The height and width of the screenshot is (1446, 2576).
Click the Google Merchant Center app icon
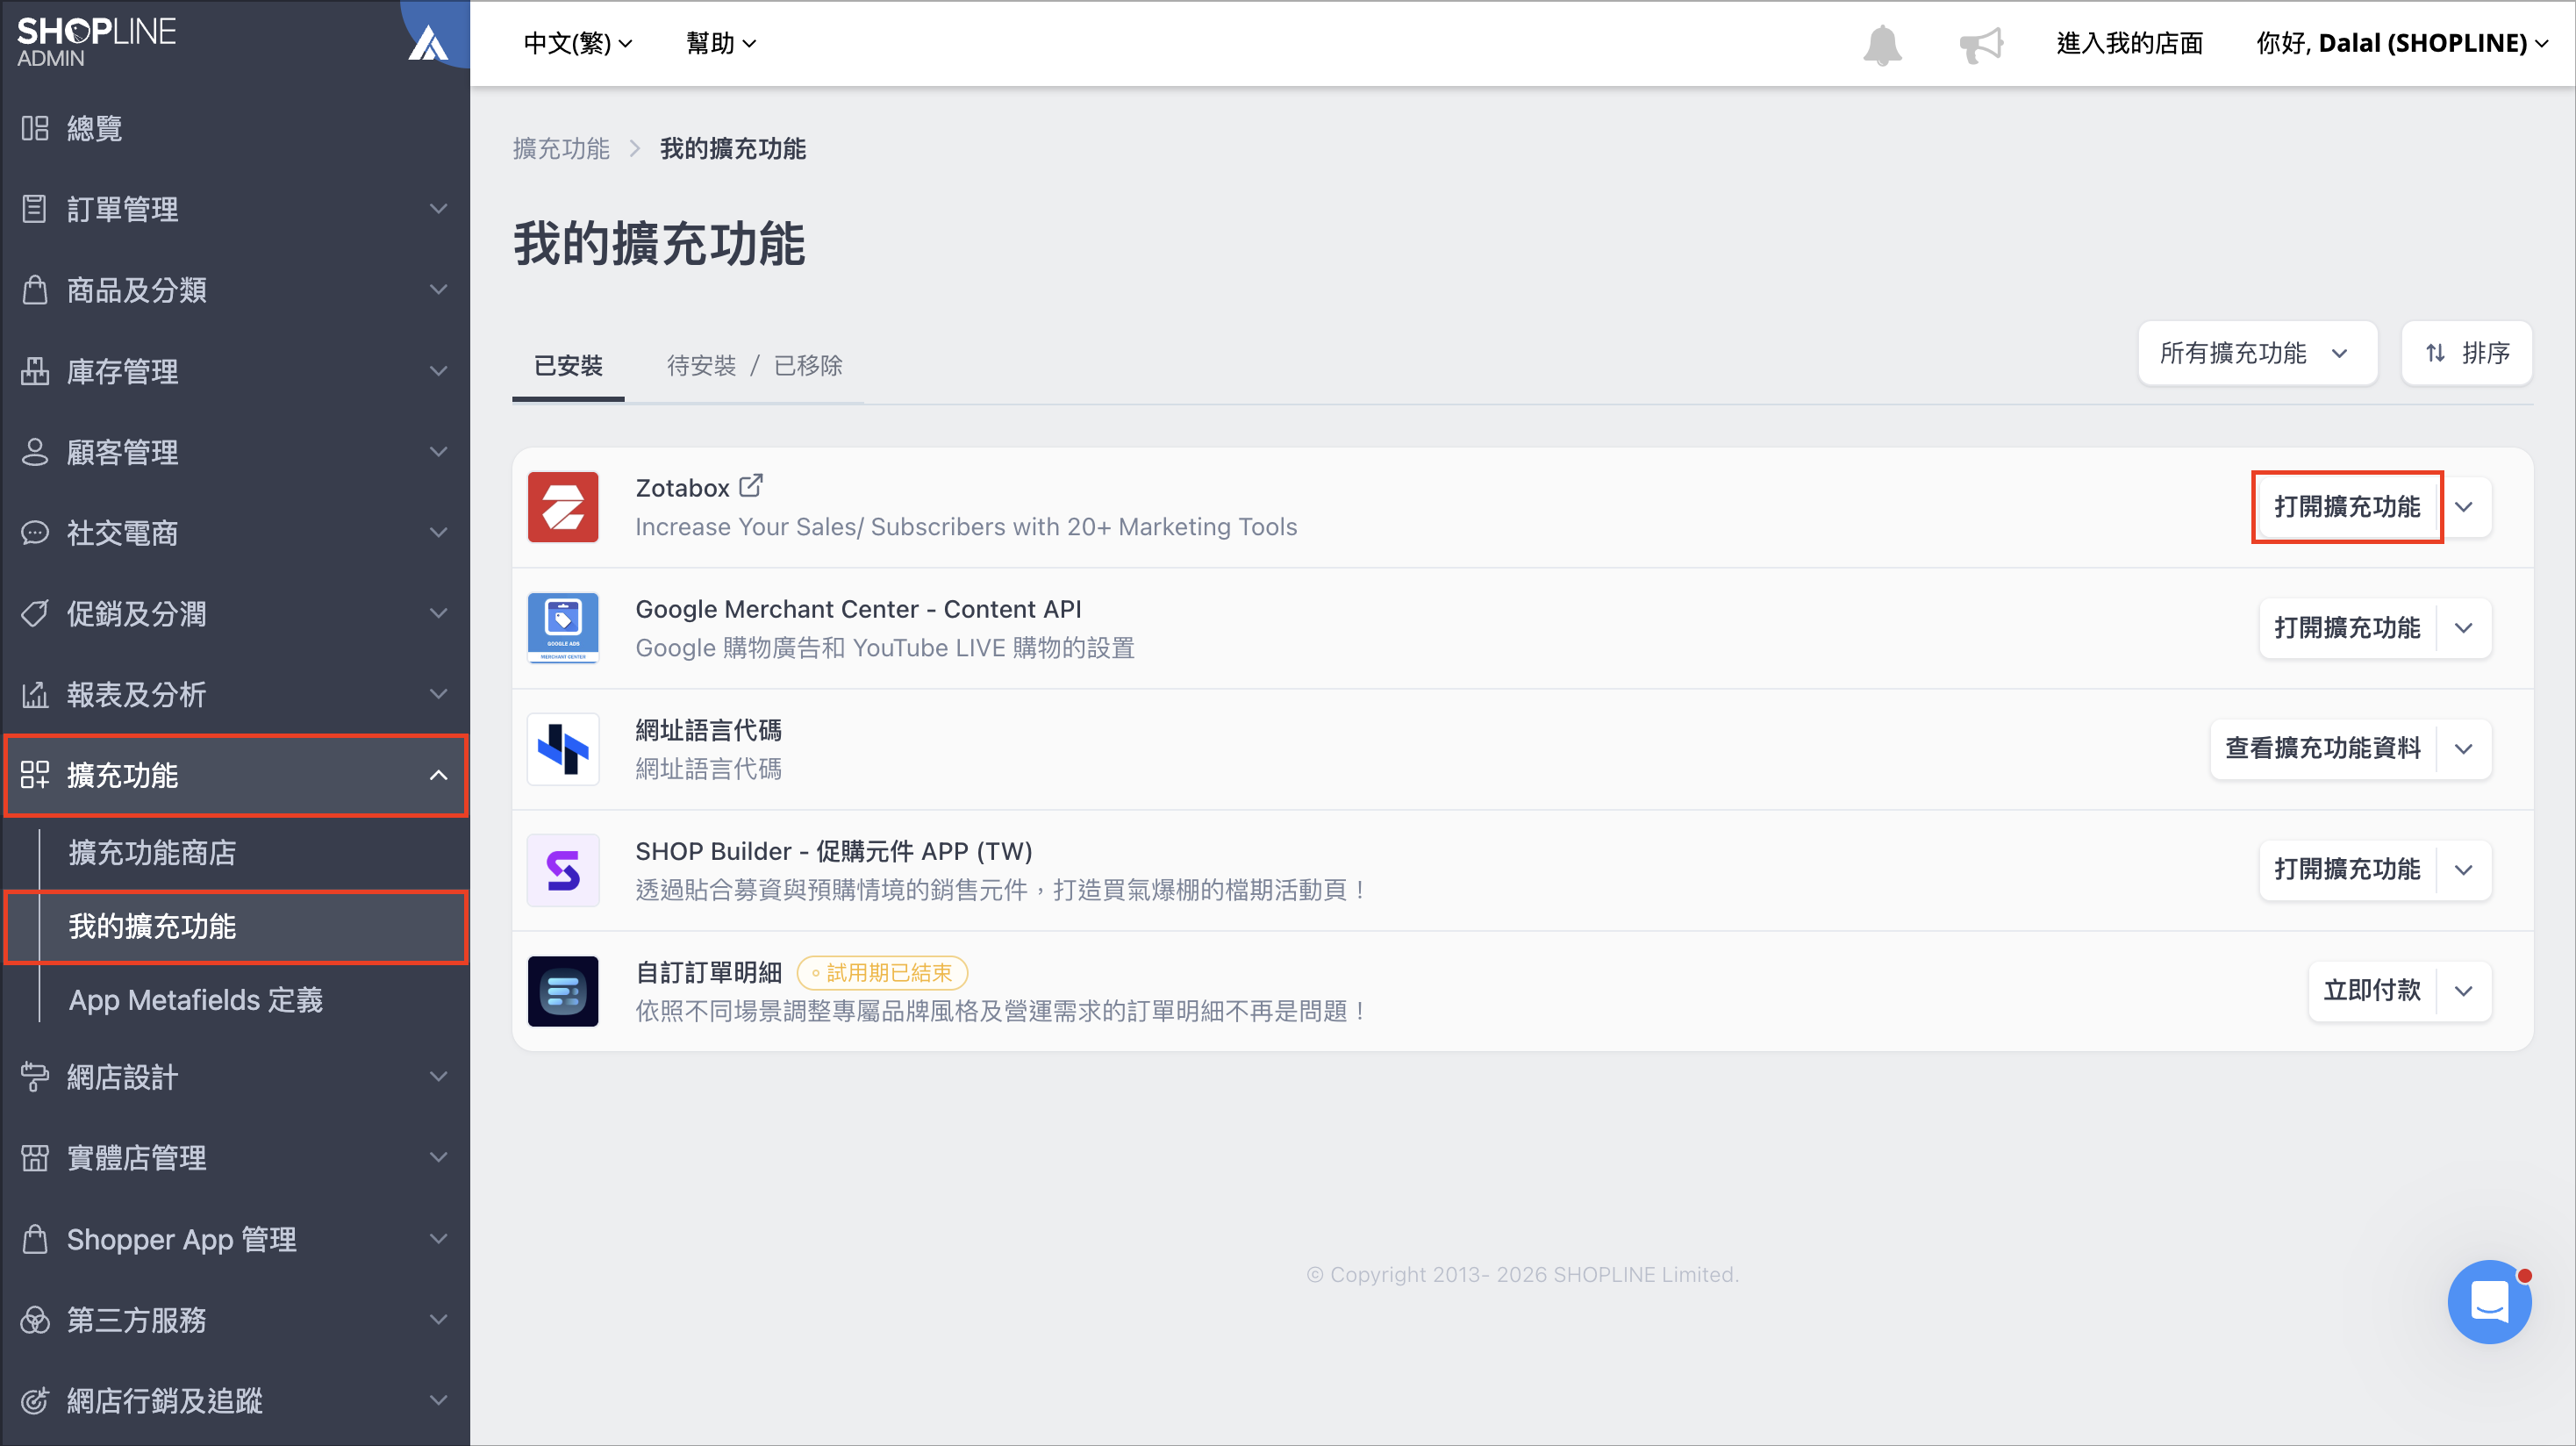pyautogui.click(x=563, y=628)
